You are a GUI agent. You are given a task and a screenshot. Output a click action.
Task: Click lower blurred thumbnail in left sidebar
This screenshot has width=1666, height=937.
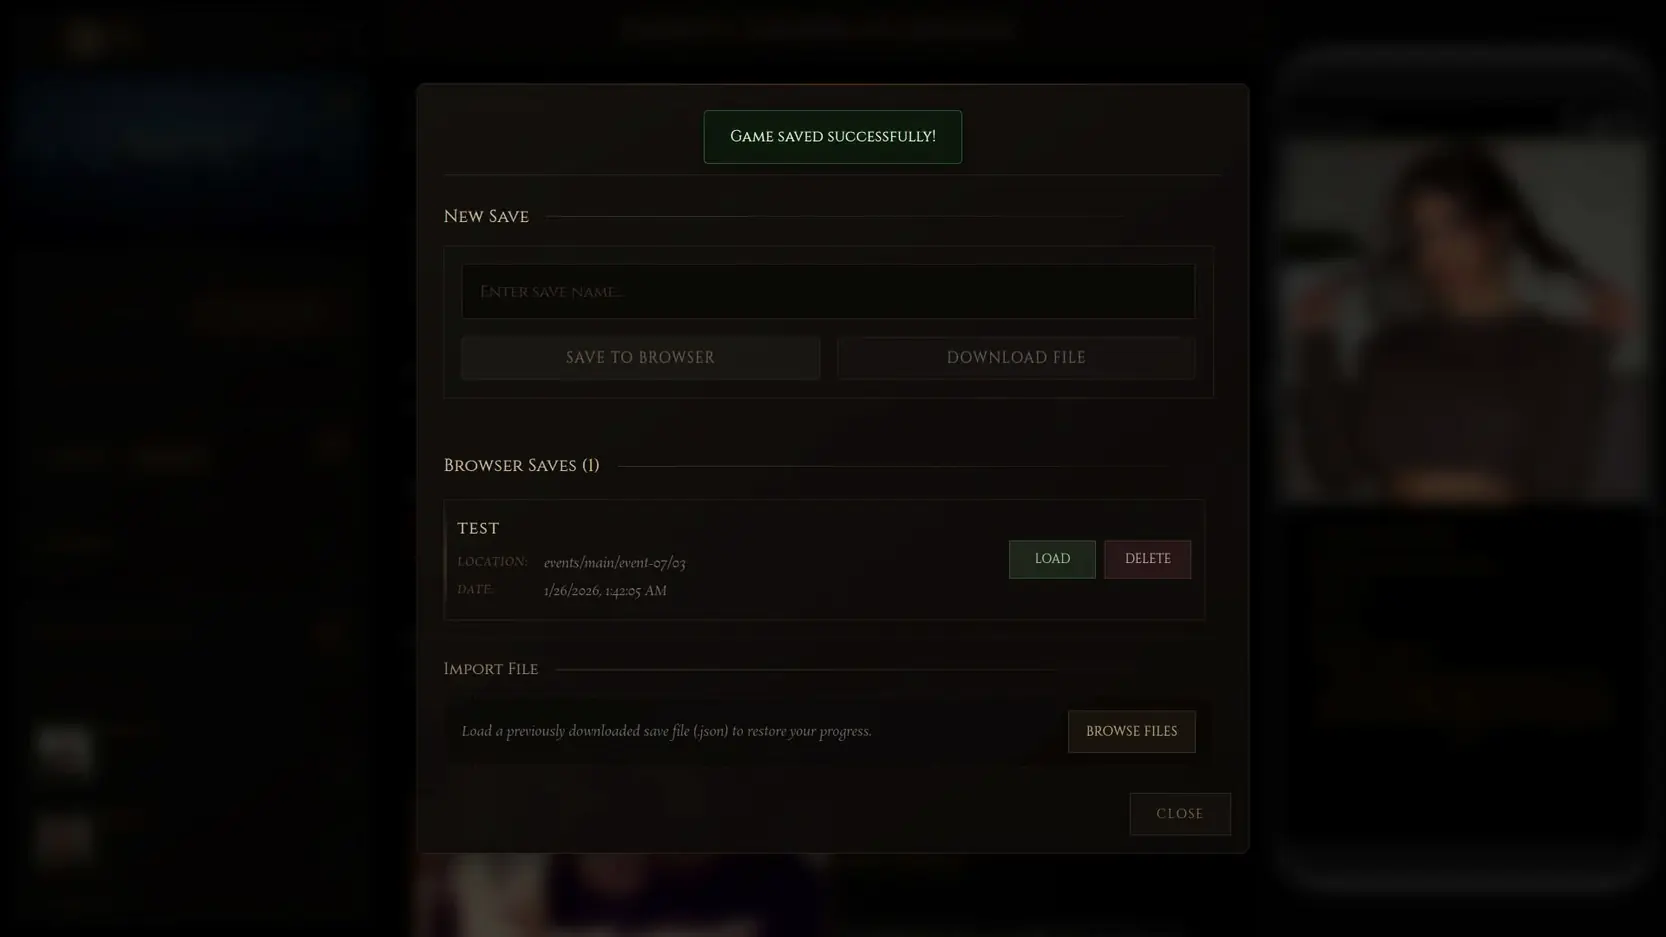tap(65, 838)
